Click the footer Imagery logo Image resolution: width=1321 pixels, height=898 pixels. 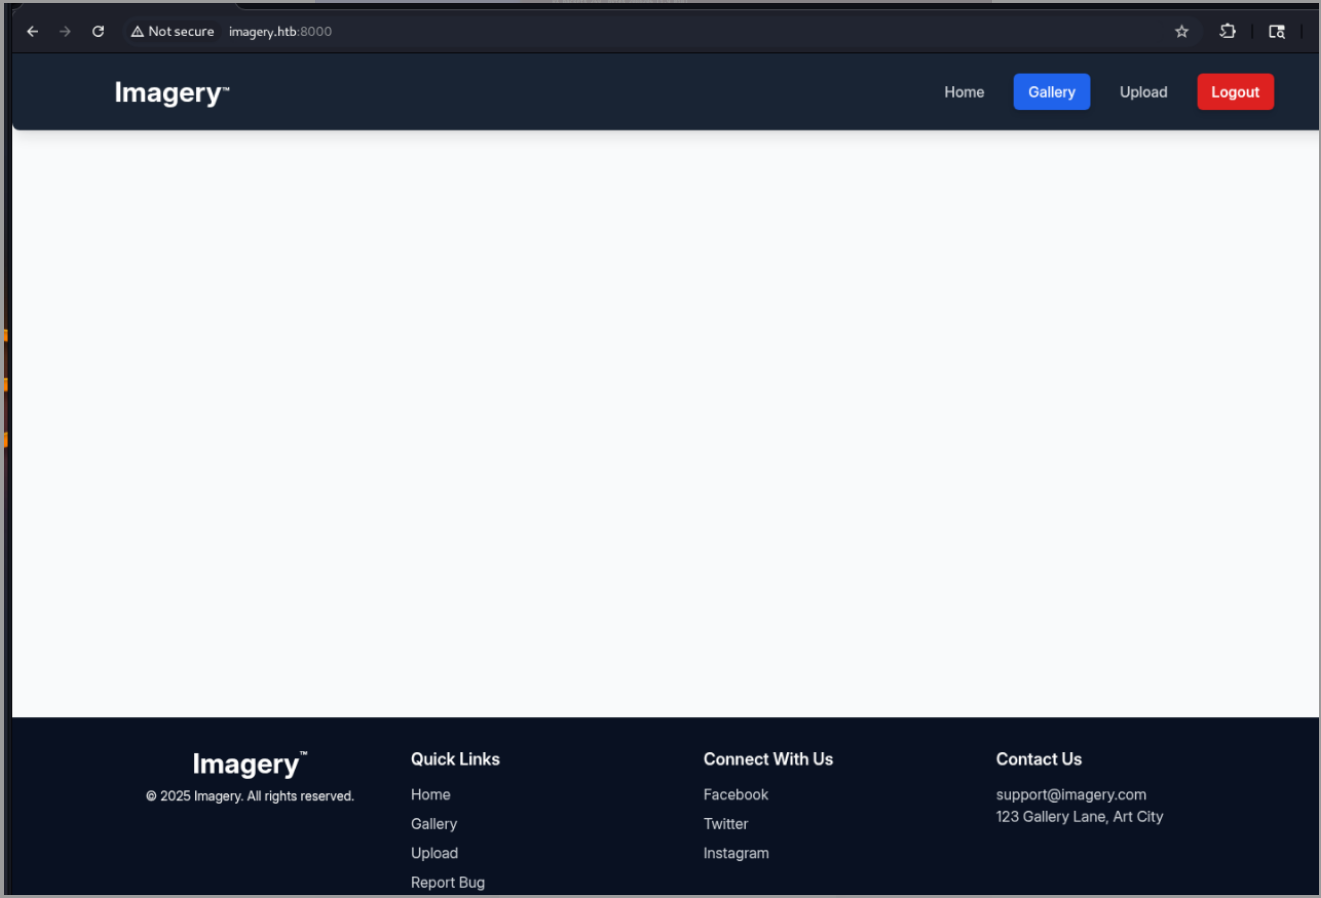pos(250,764)
